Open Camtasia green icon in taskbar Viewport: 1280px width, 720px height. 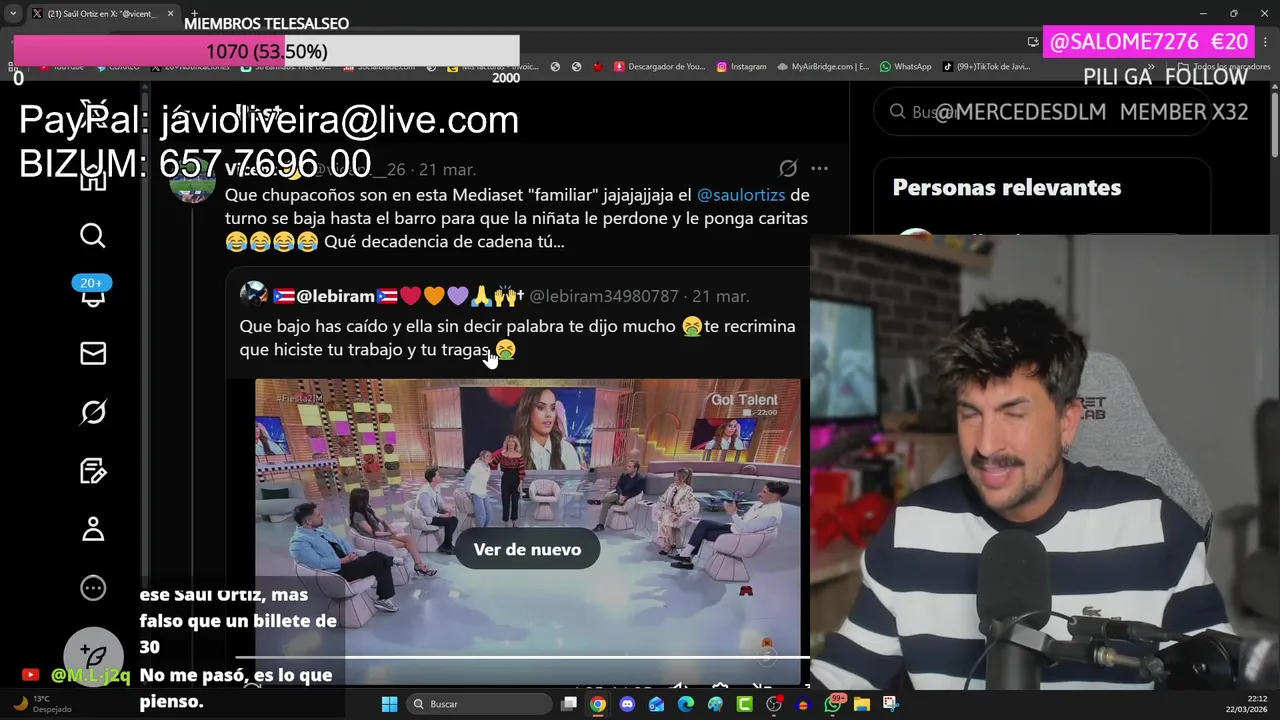click(x=744, y=704)
